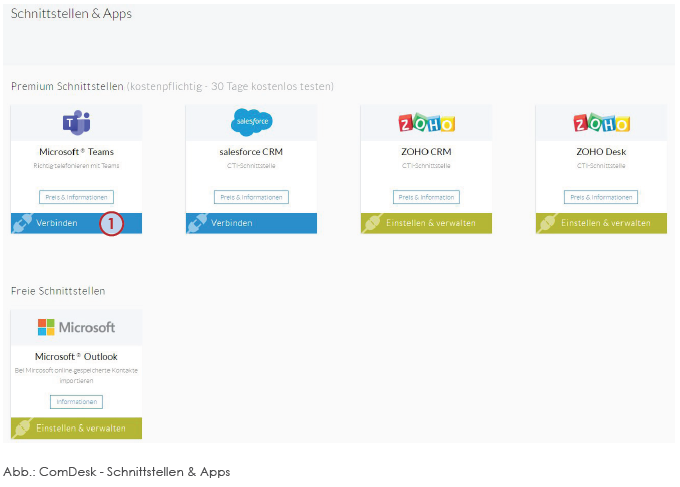
Task: Click the Microsoft Teams logo icon
Action: pos(77,122)
